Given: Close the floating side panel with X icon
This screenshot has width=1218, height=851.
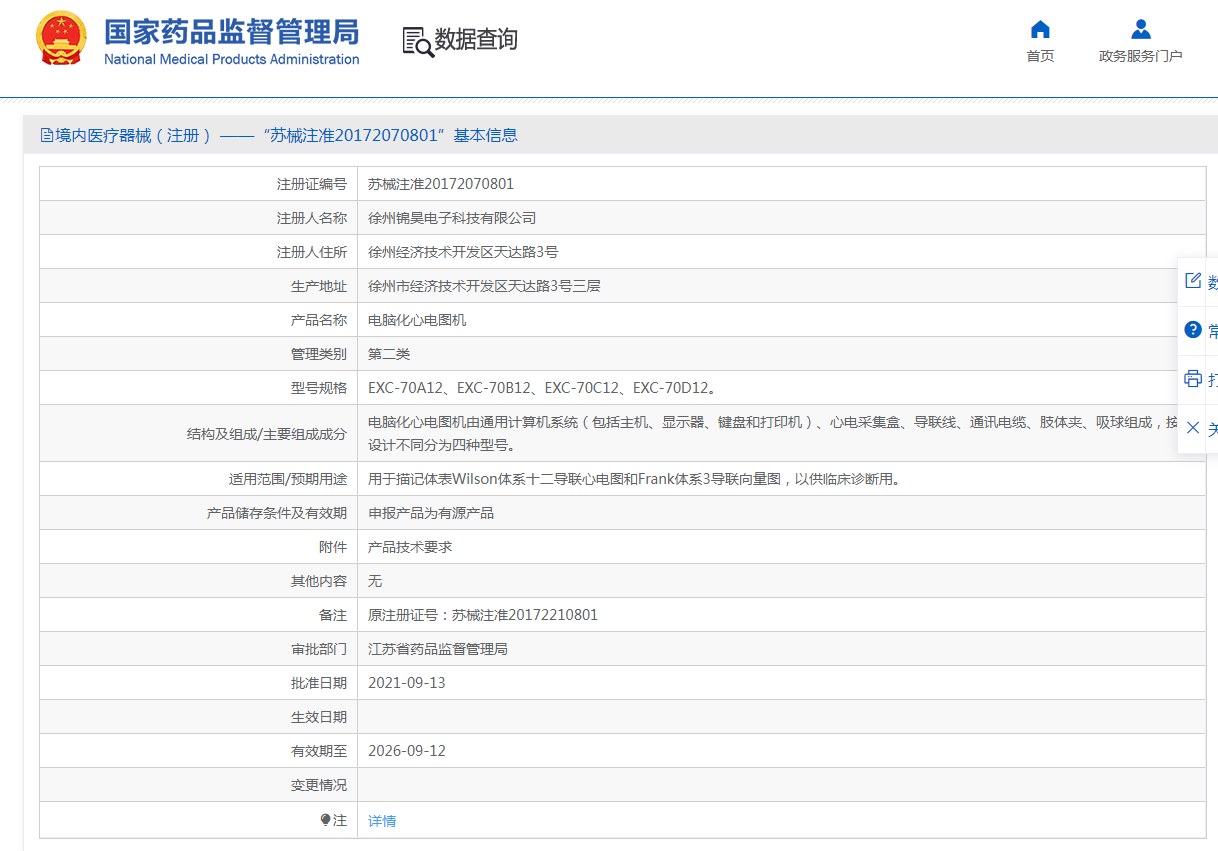Looking at the screenshot, I should click(x=1192, y=428).
